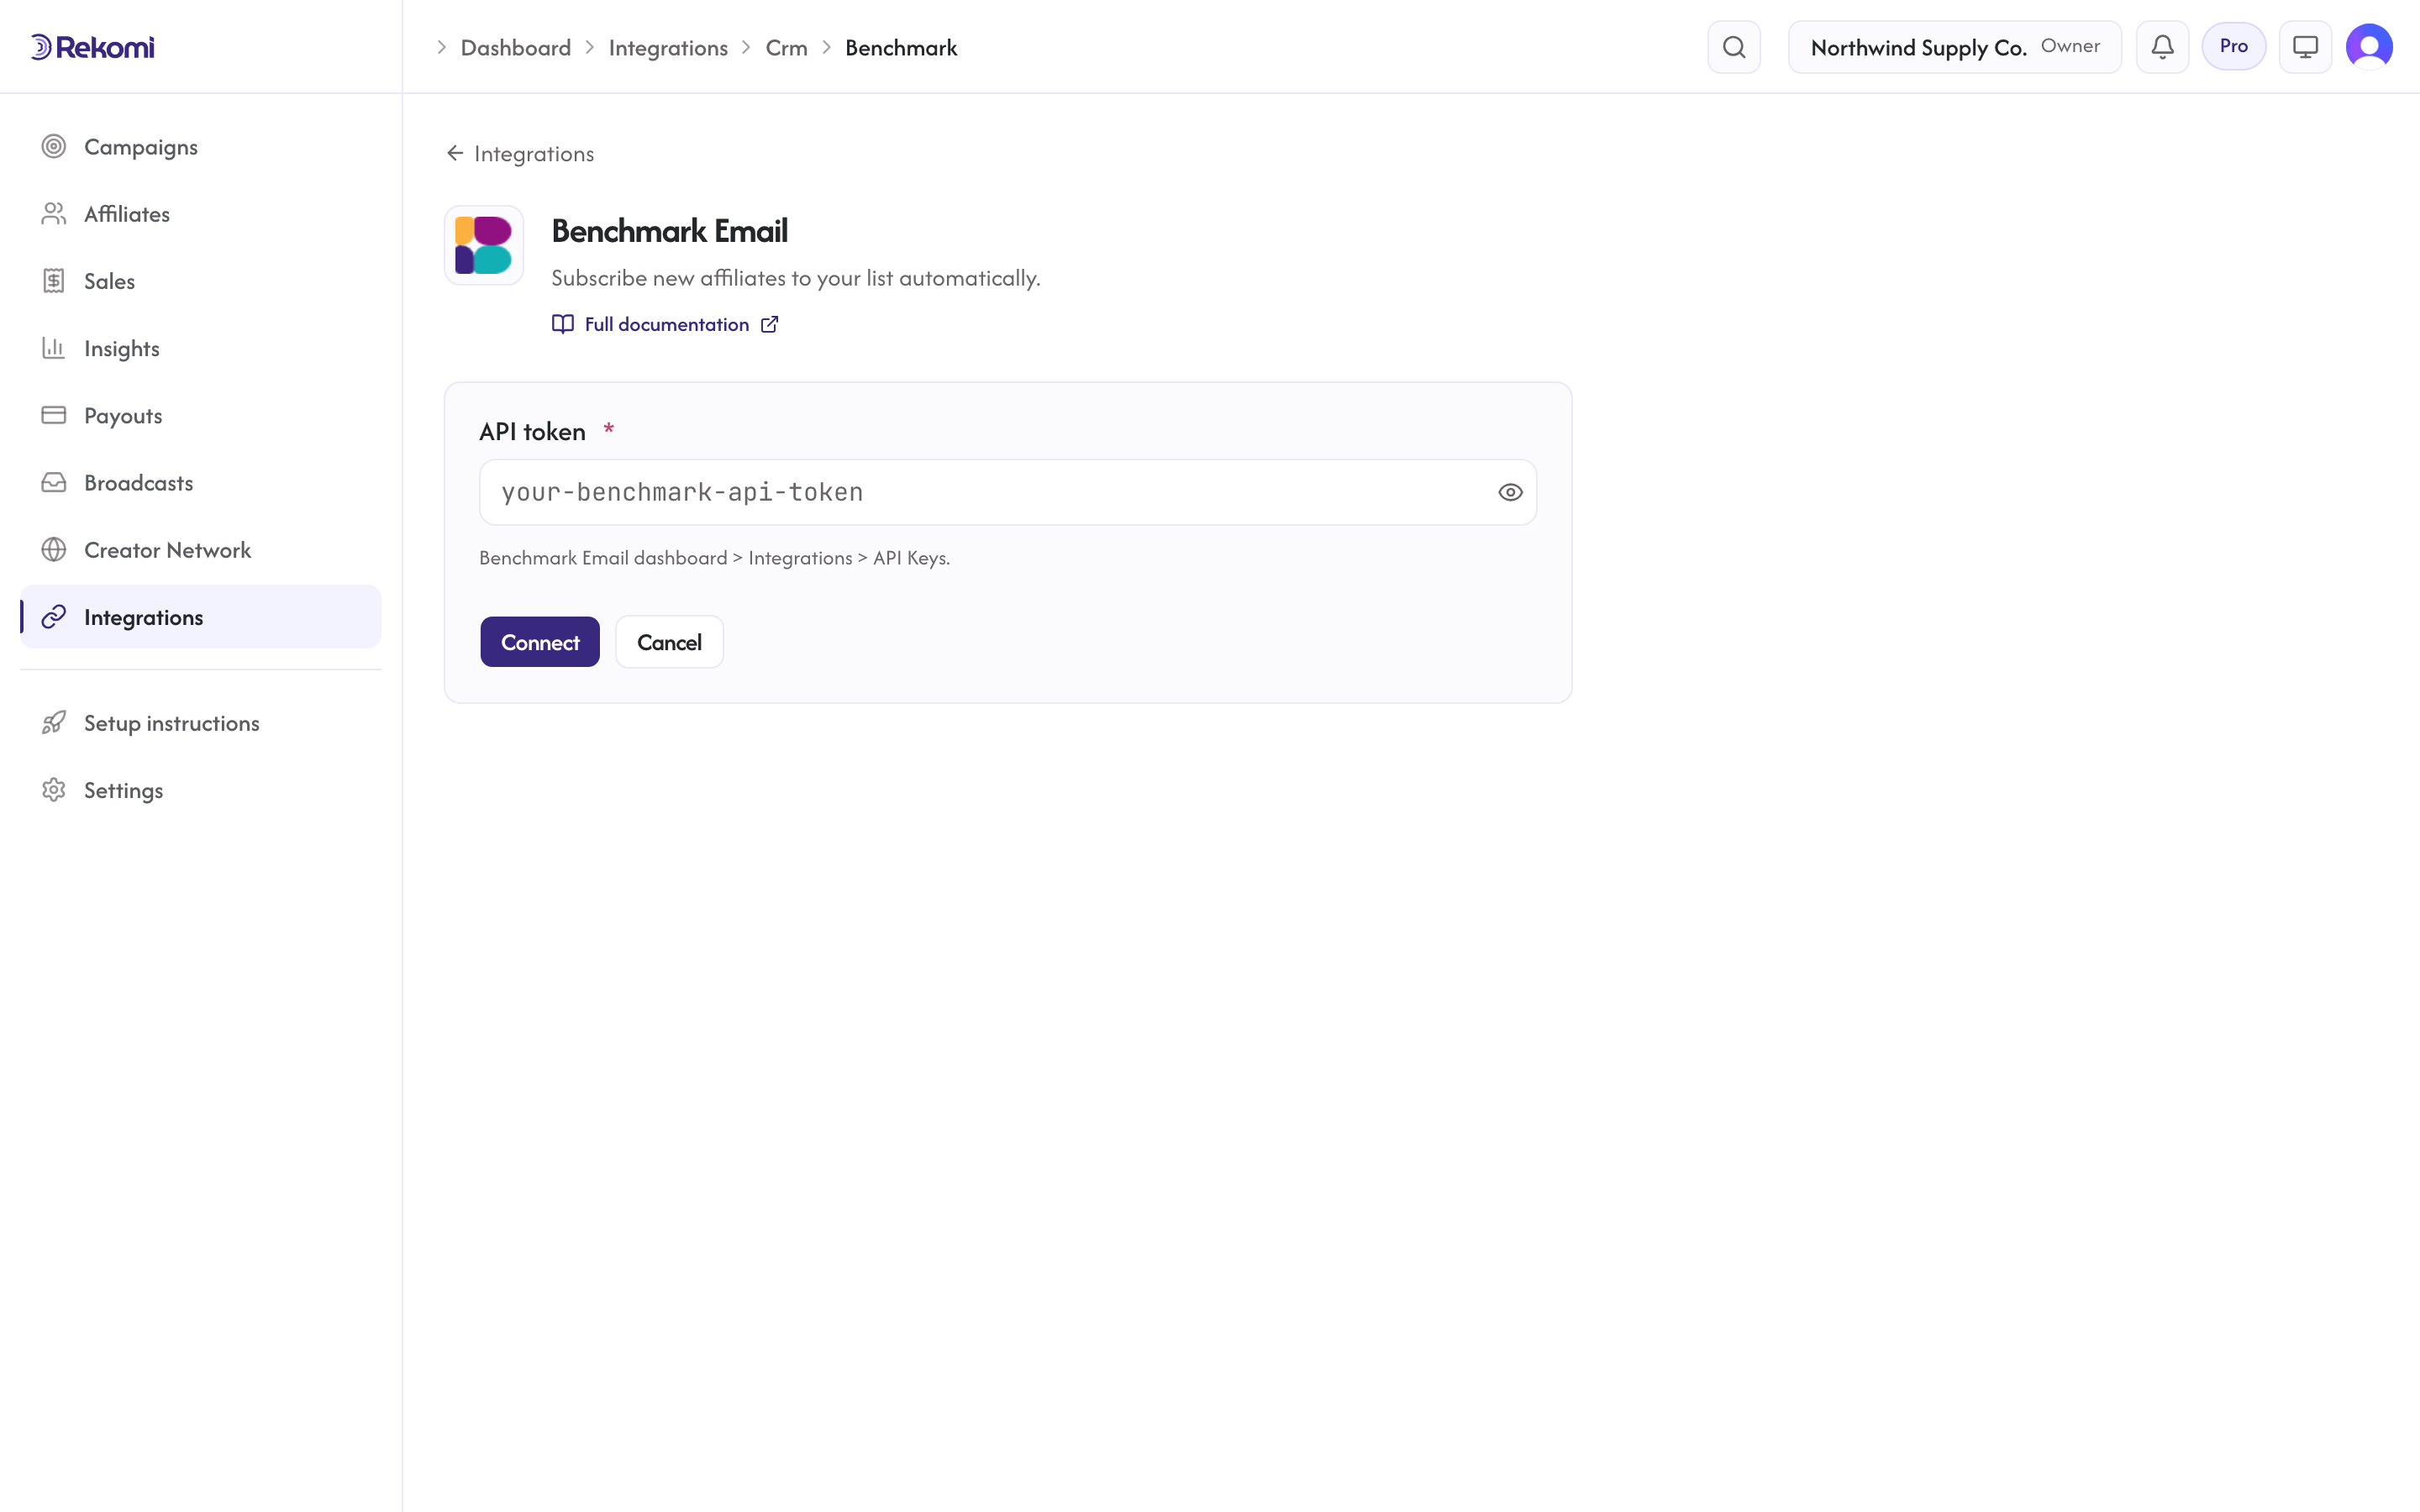Open Broadcasts in the sidebar

(200, 483)
